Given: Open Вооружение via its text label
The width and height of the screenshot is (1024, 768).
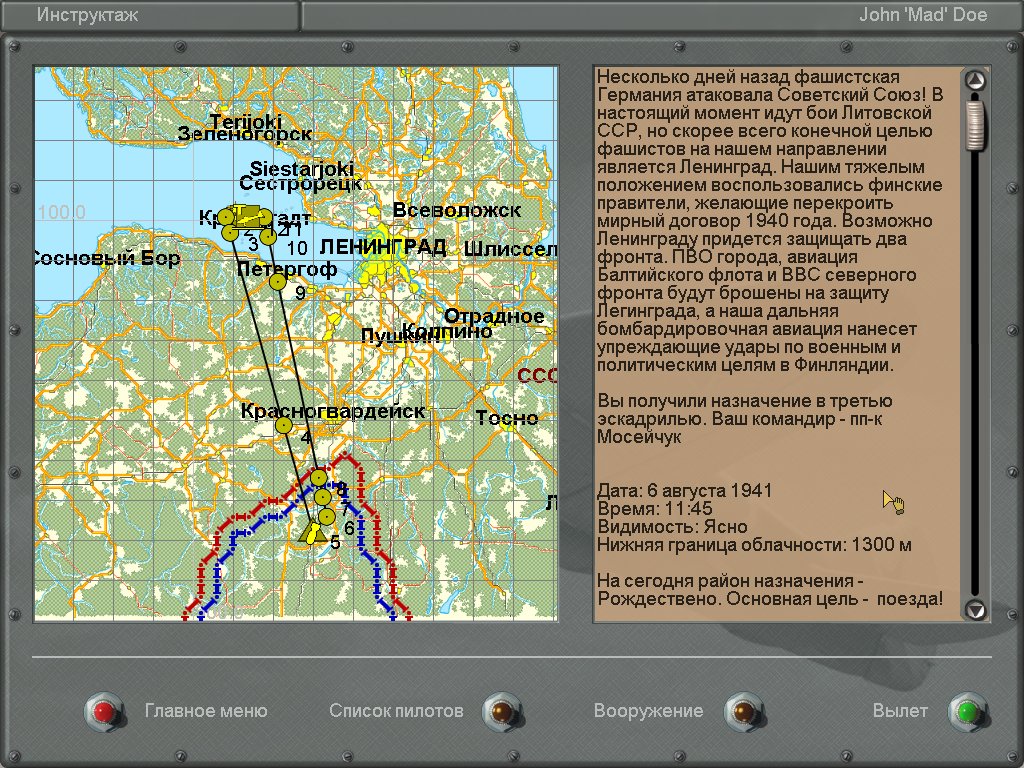Looking at the screenshot, I should [x=648, y=711].
